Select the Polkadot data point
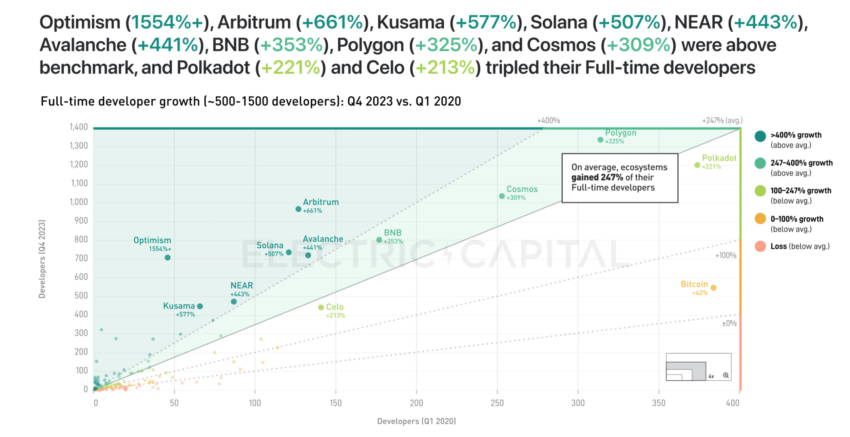The height and width of the screenshot is (437, 850). (x=697, y=165)
